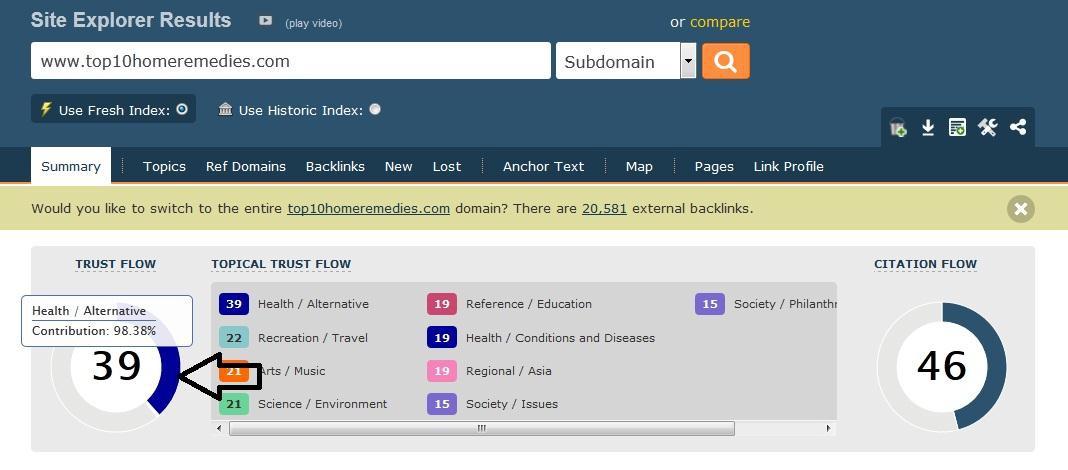Click the Health / Alternative topic label

point(313,304)
